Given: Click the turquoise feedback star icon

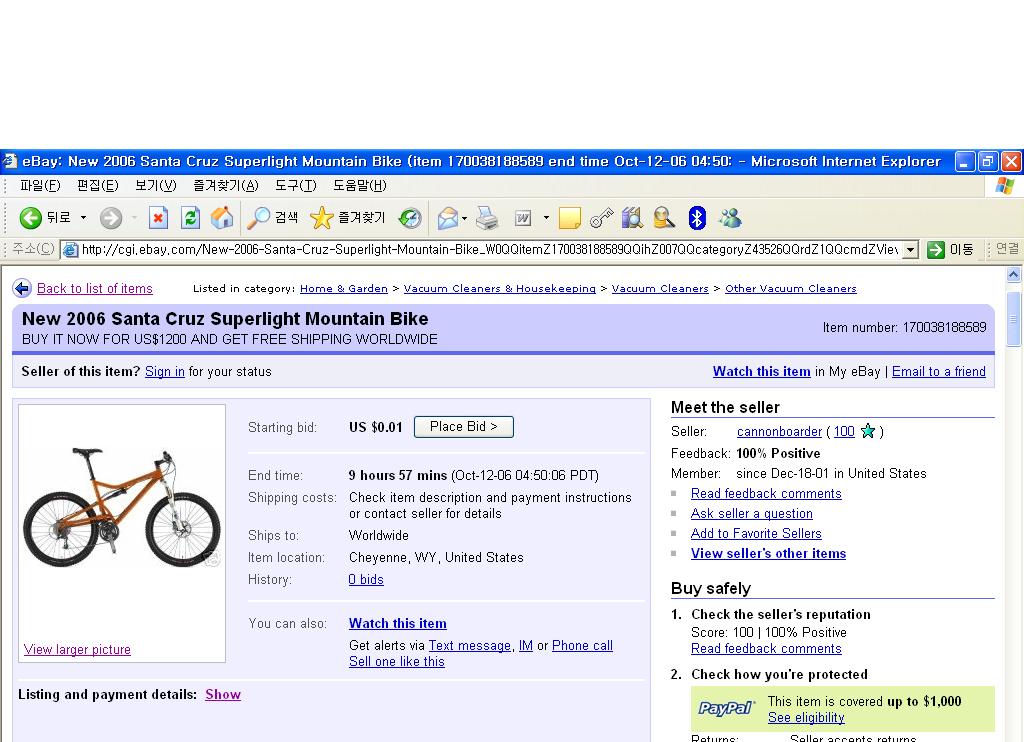Looking at the screenshot, I should coord(868,431).
